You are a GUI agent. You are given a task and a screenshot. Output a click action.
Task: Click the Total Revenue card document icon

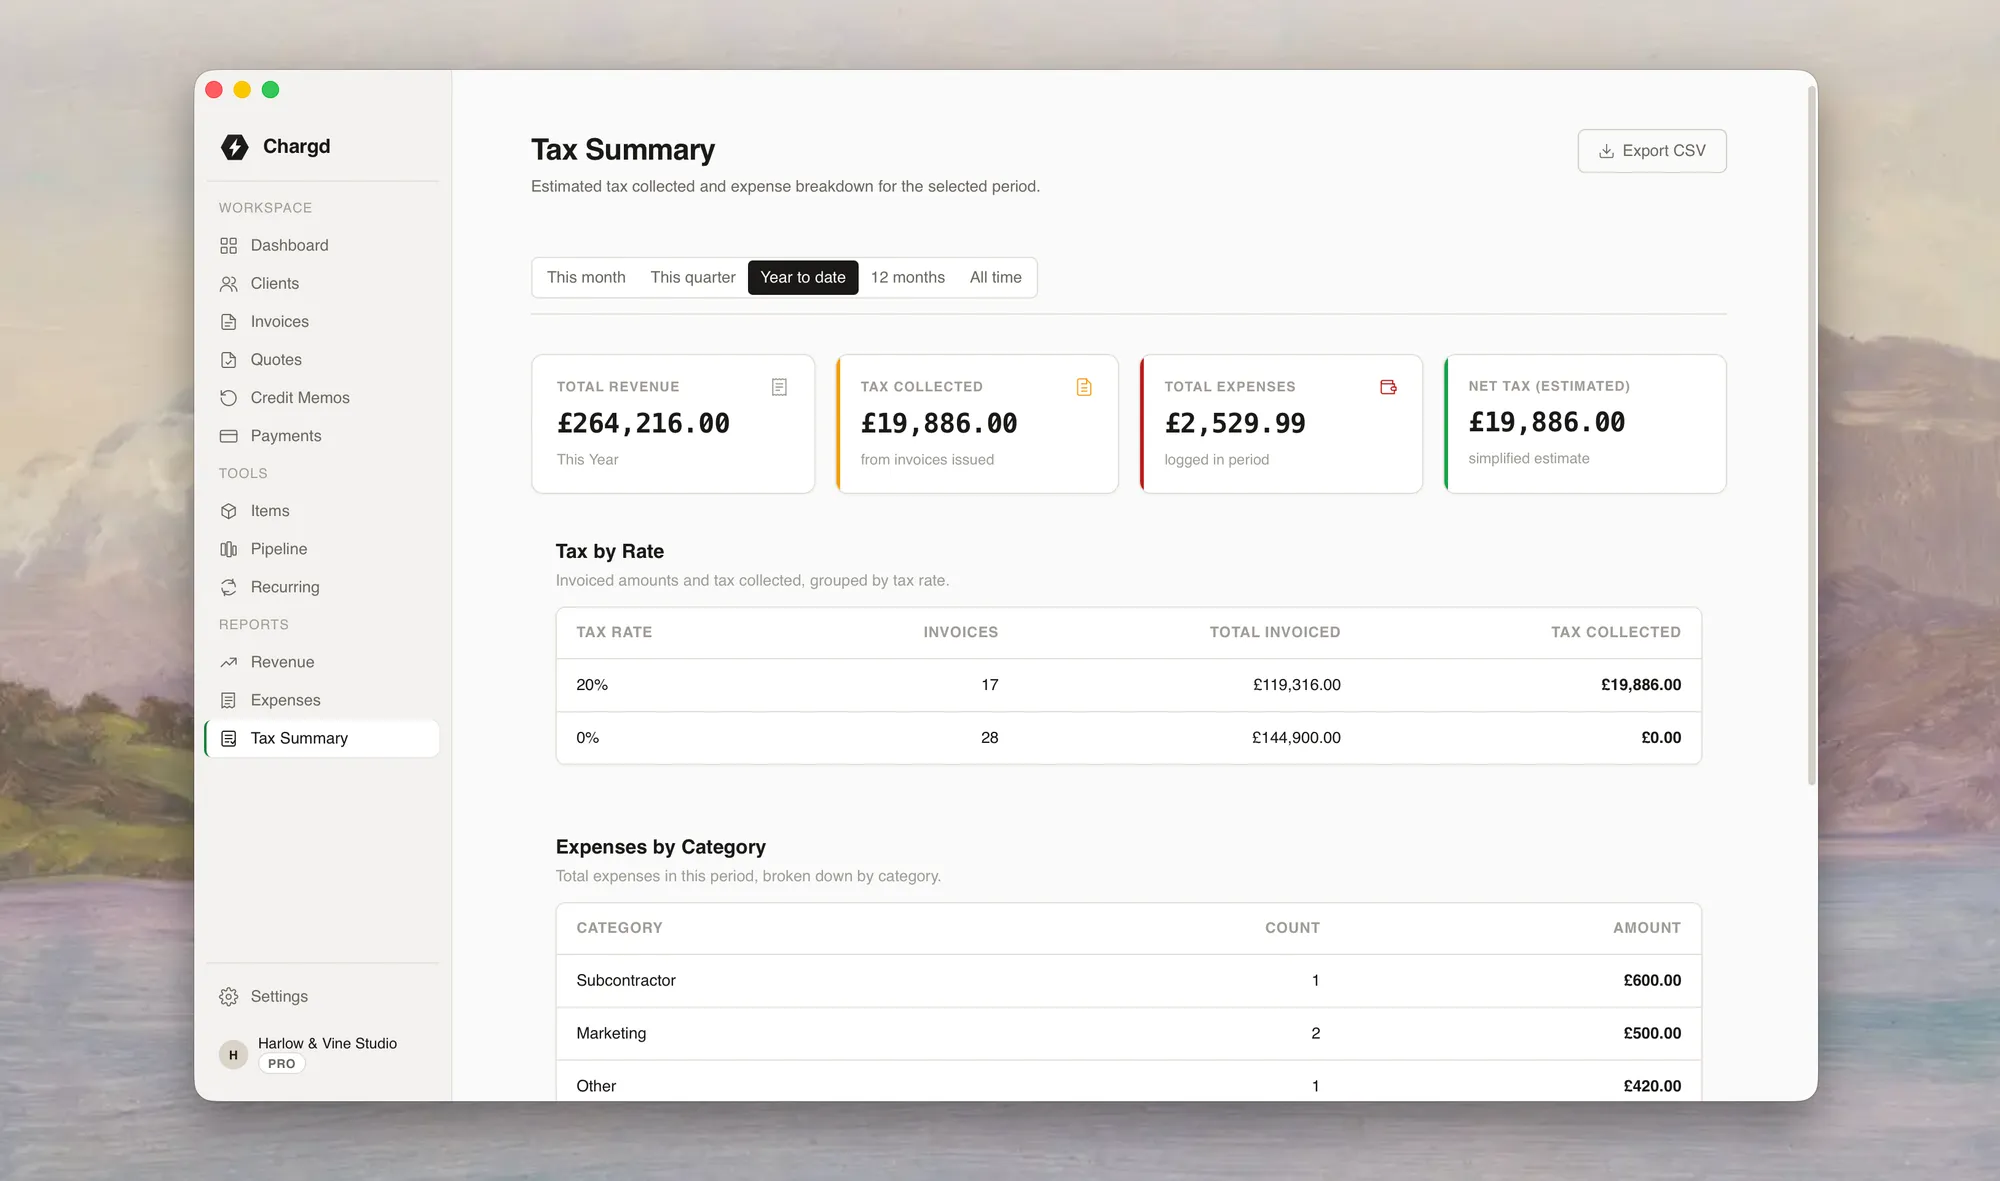click(780, 387)
